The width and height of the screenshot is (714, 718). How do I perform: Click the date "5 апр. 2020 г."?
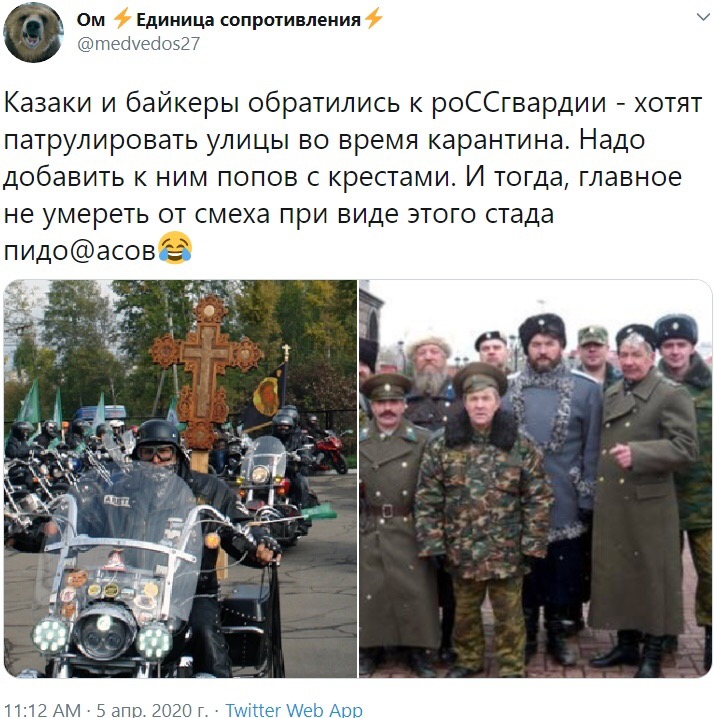click(x=153, y=709)
